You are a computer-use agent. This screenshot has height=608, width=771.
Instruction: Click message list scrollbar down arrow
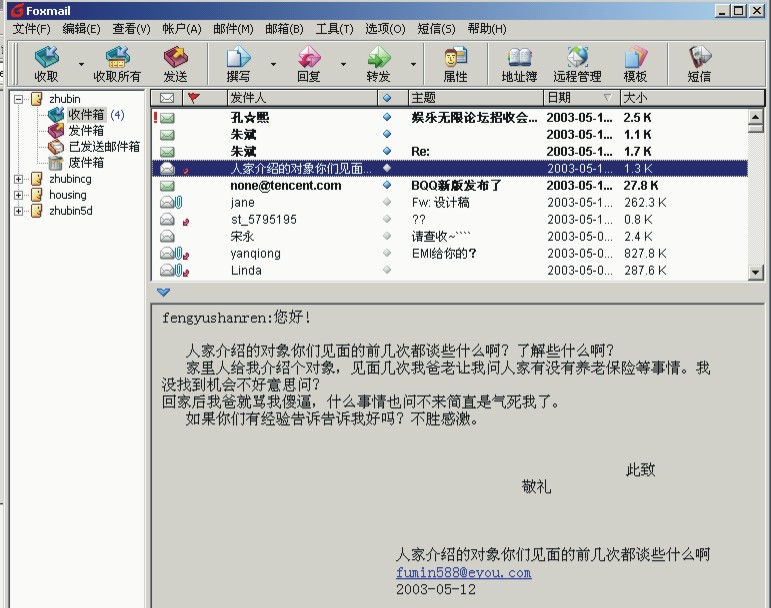tap(755, 272)
